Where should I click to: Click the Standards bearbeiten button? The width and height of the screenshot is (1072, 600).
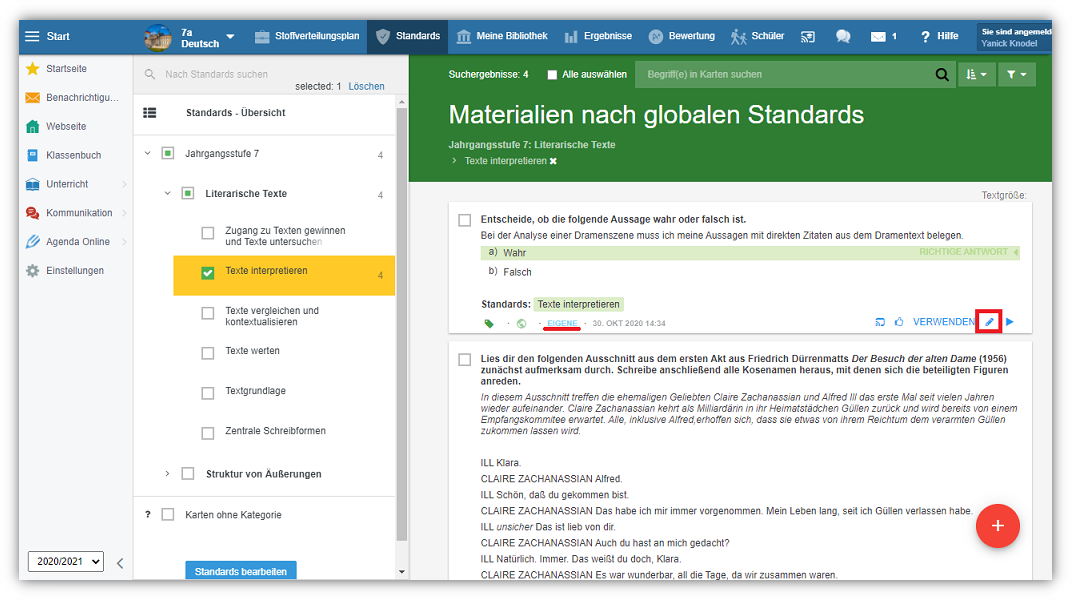pos(241,571)
